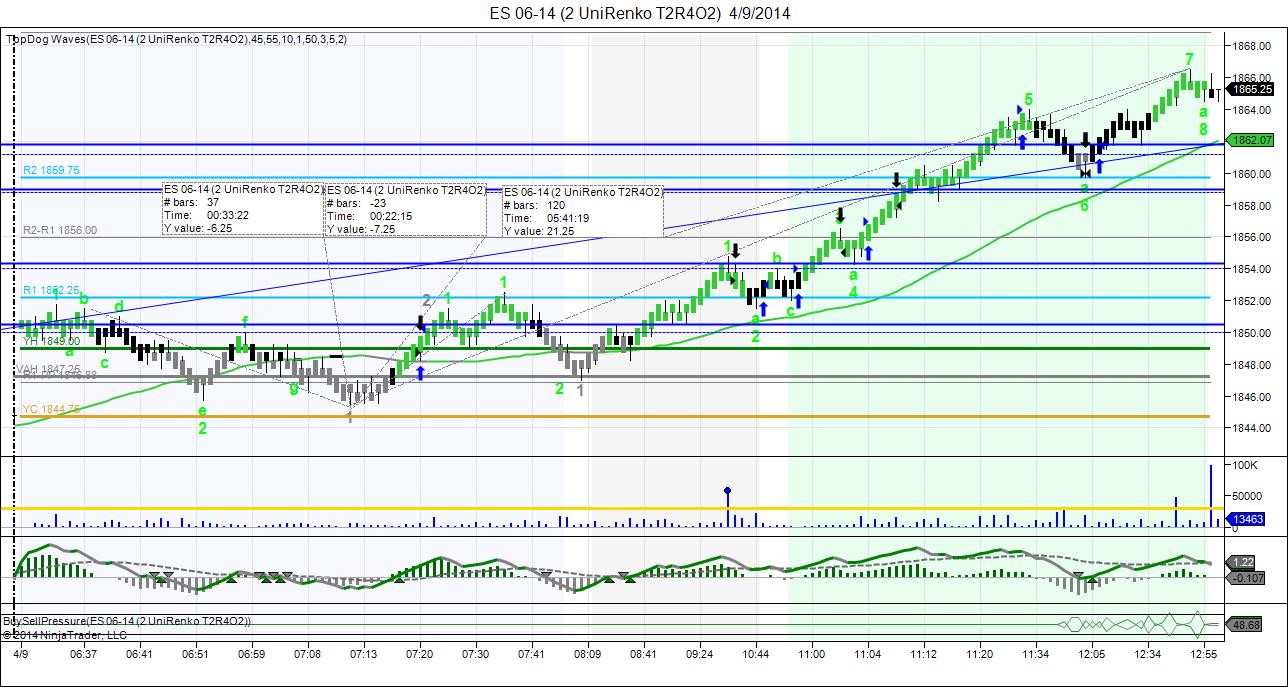This screenshot has width=1288, height=687.
Task: Click the 48.68 BuySellPressure value marker
Action: pyautogui.click(x=1244, y=625)
